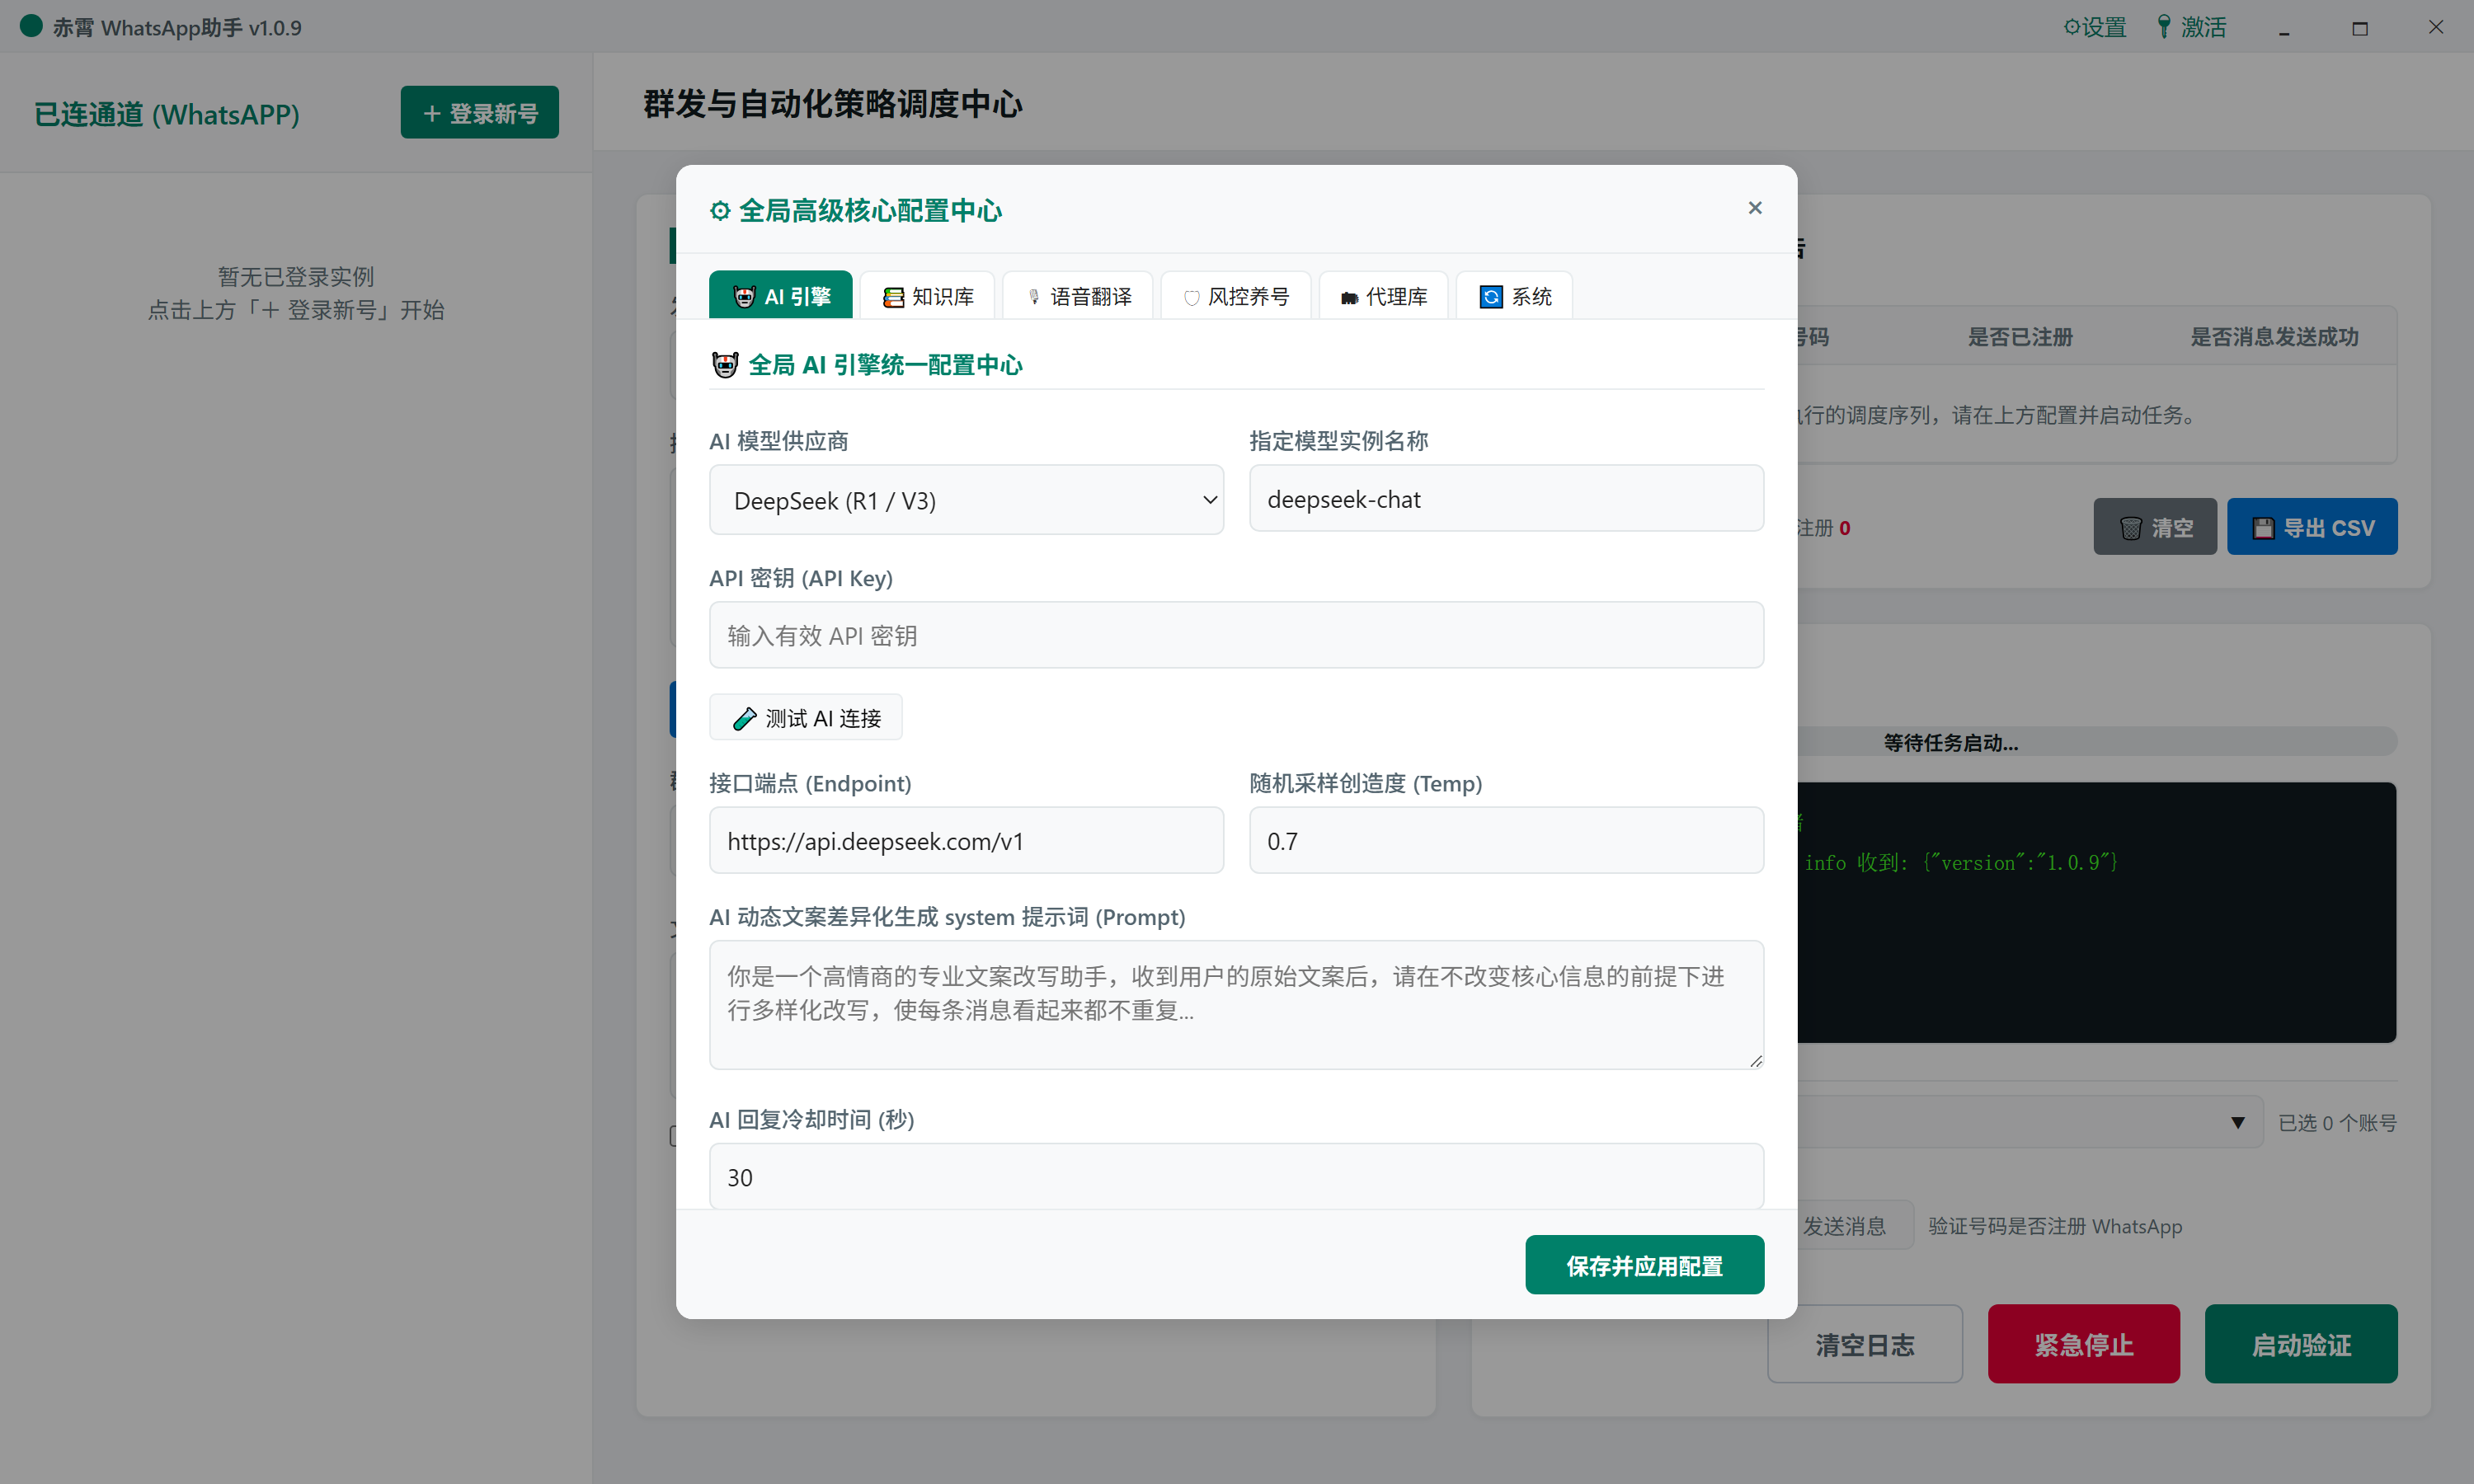Switch to the AI 引擎 tab

(781, 296)
